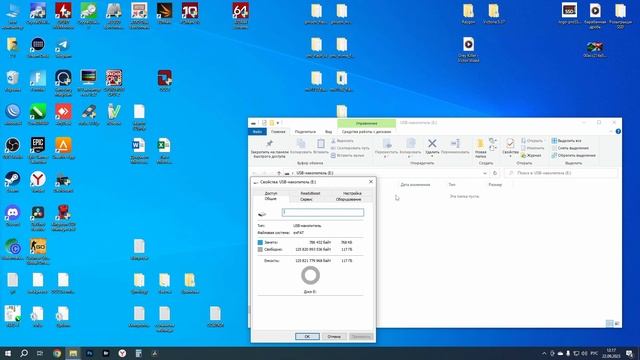
Task: Expand the ribbon collapse chevron
Action: [611, 131]
